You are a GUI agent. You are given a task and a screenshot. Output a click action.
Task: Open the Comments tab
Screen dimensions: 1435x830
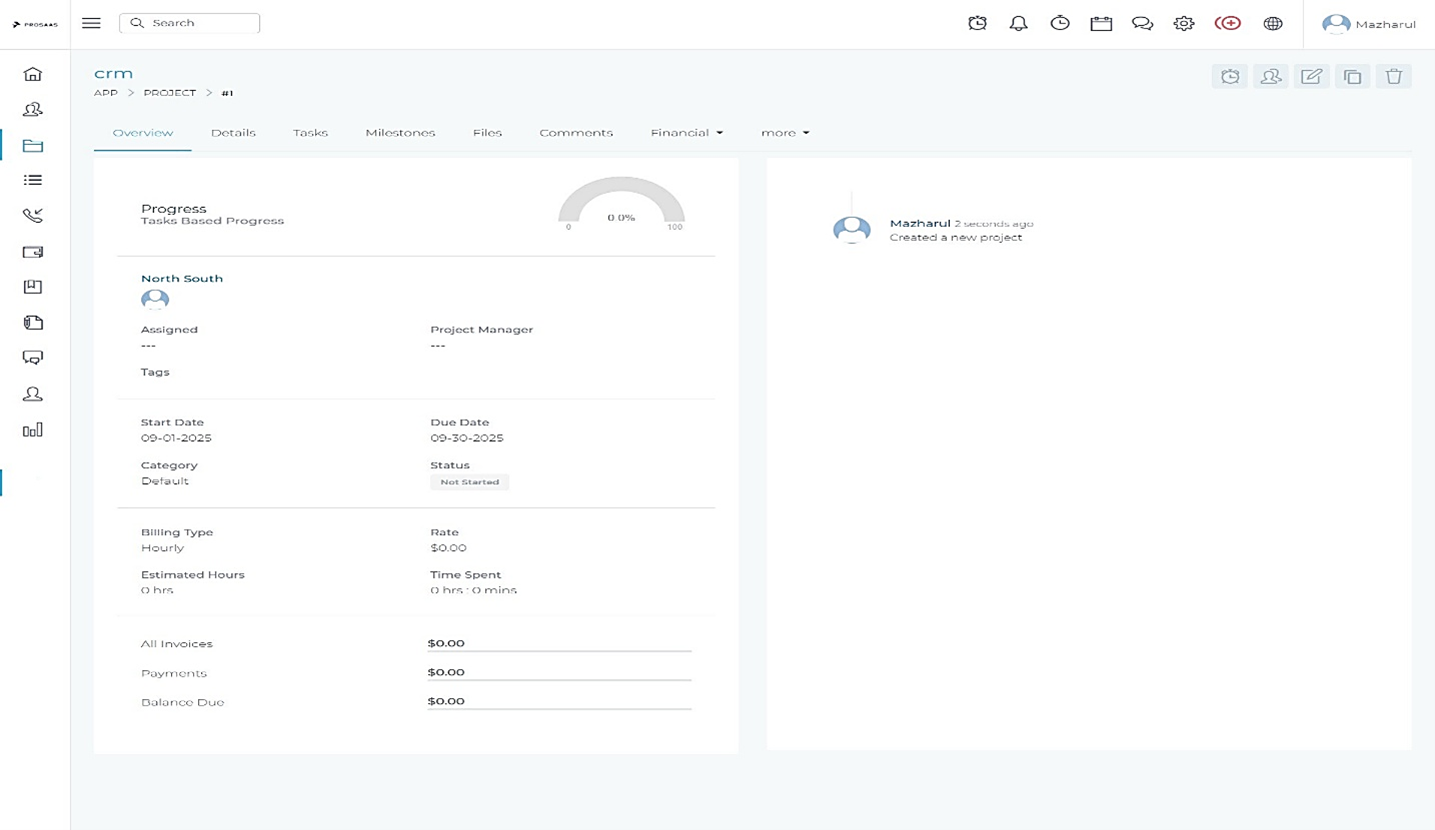coord(576,132)
